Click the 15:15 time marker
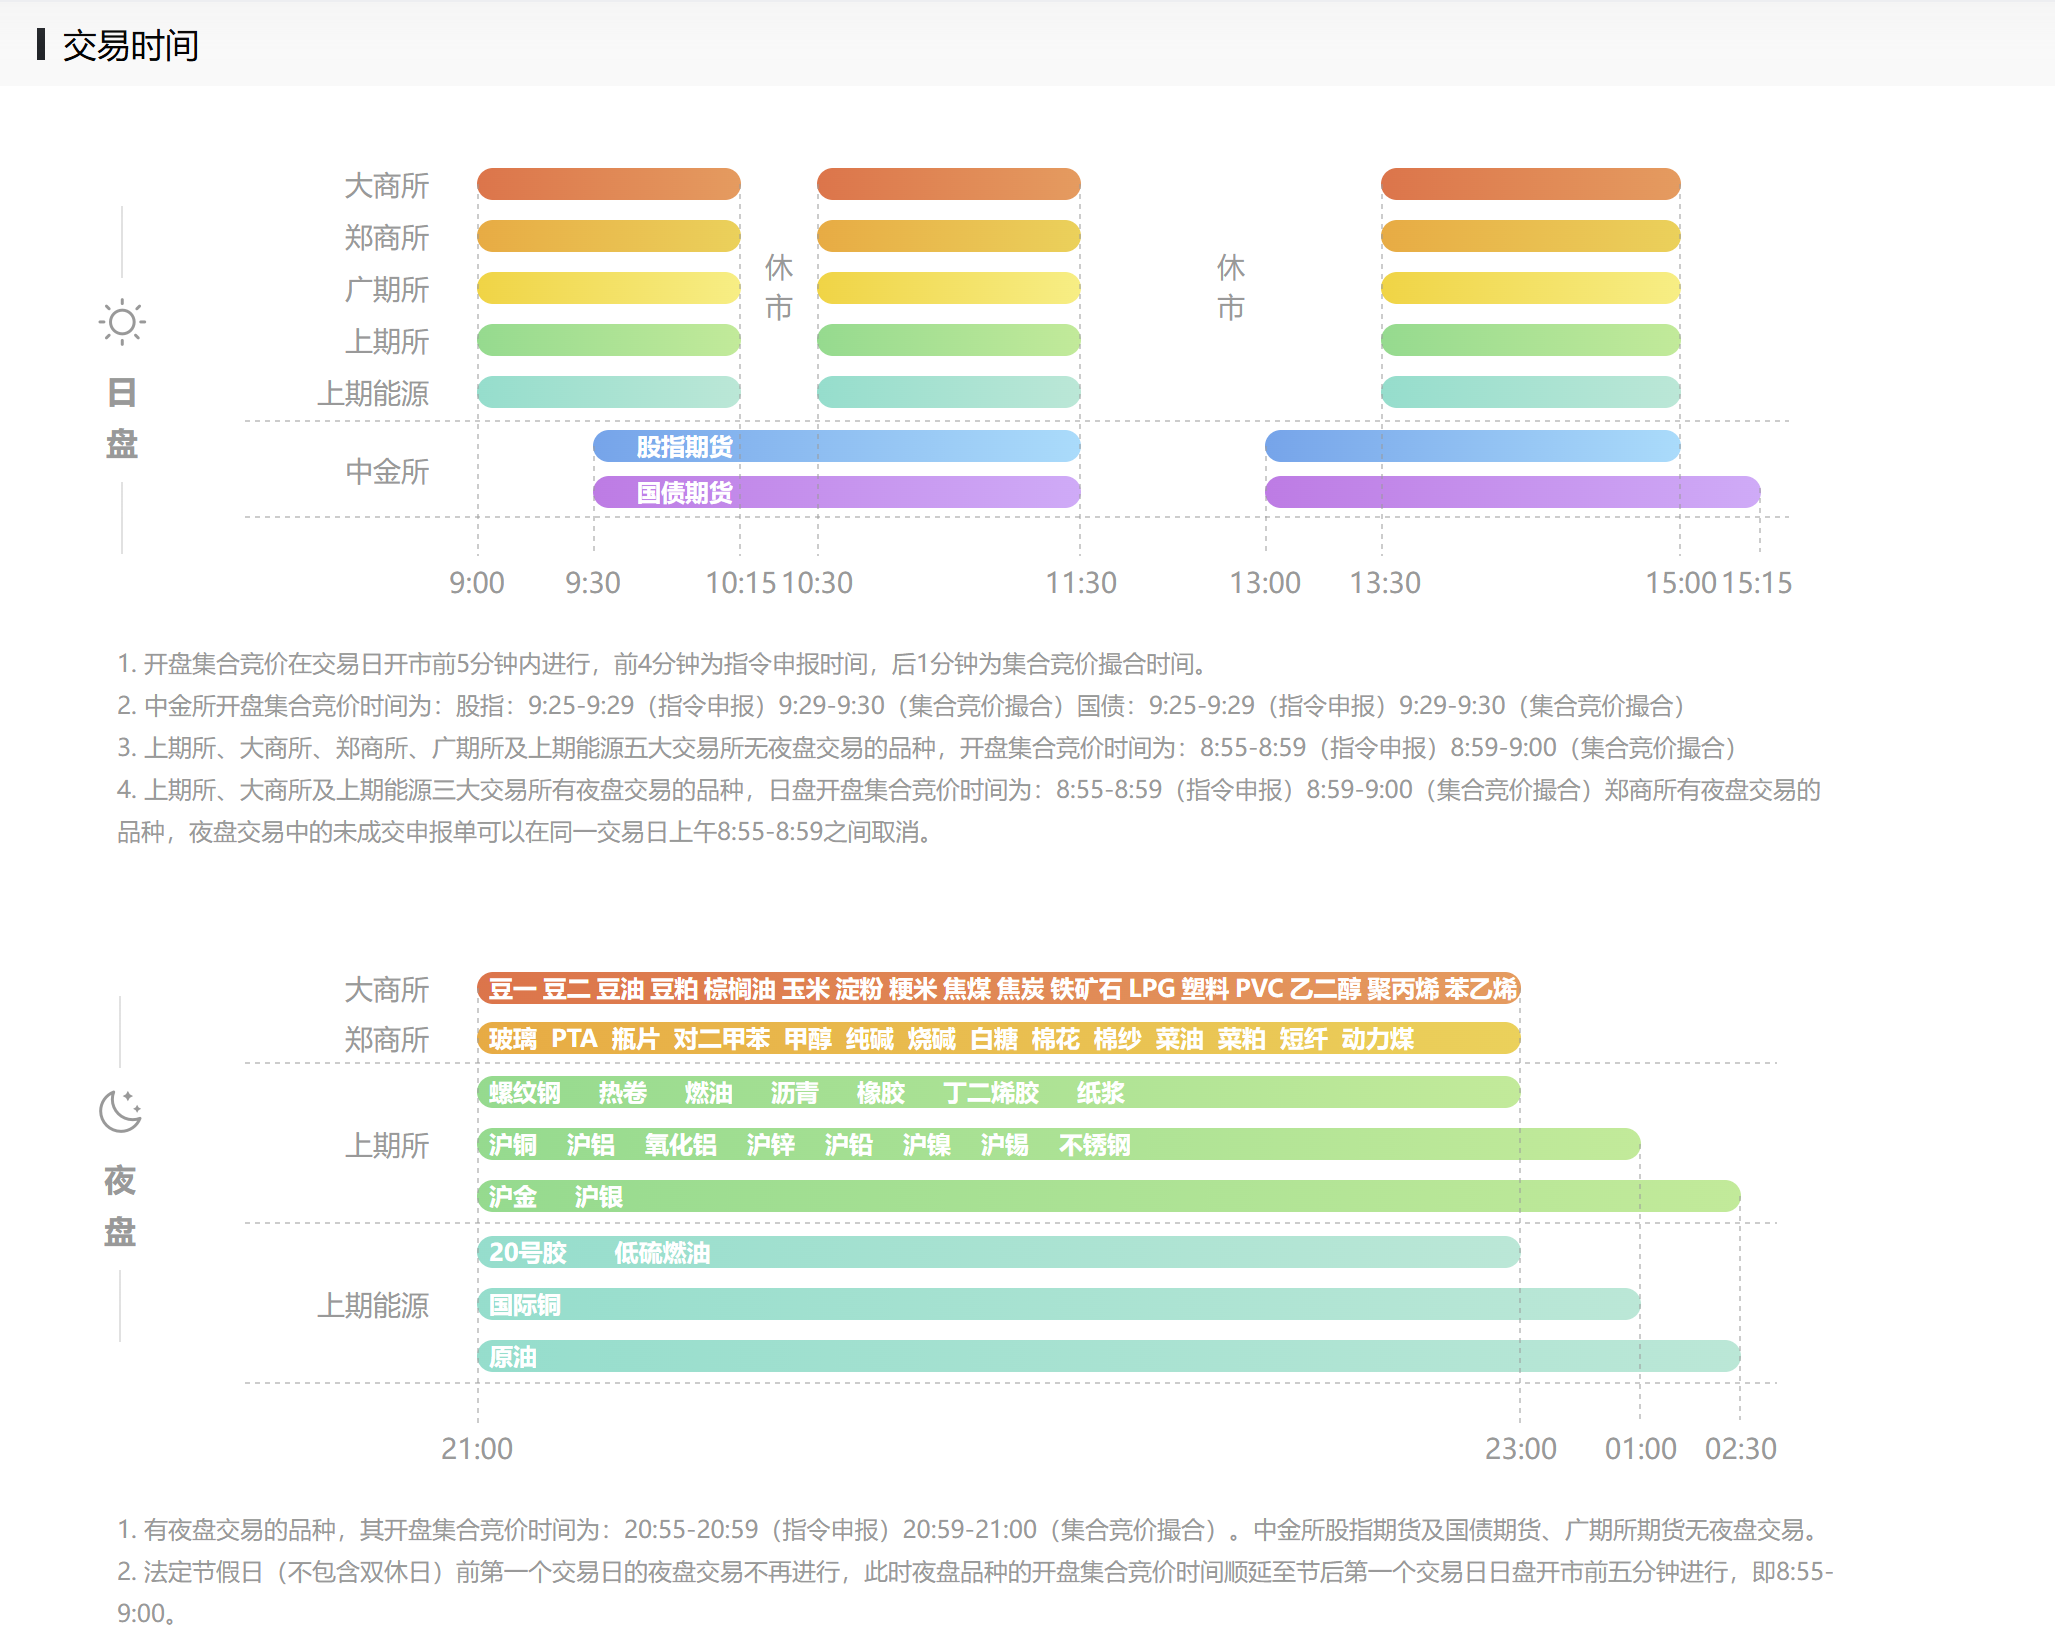The image size is (2055, 1645). 1757,583
